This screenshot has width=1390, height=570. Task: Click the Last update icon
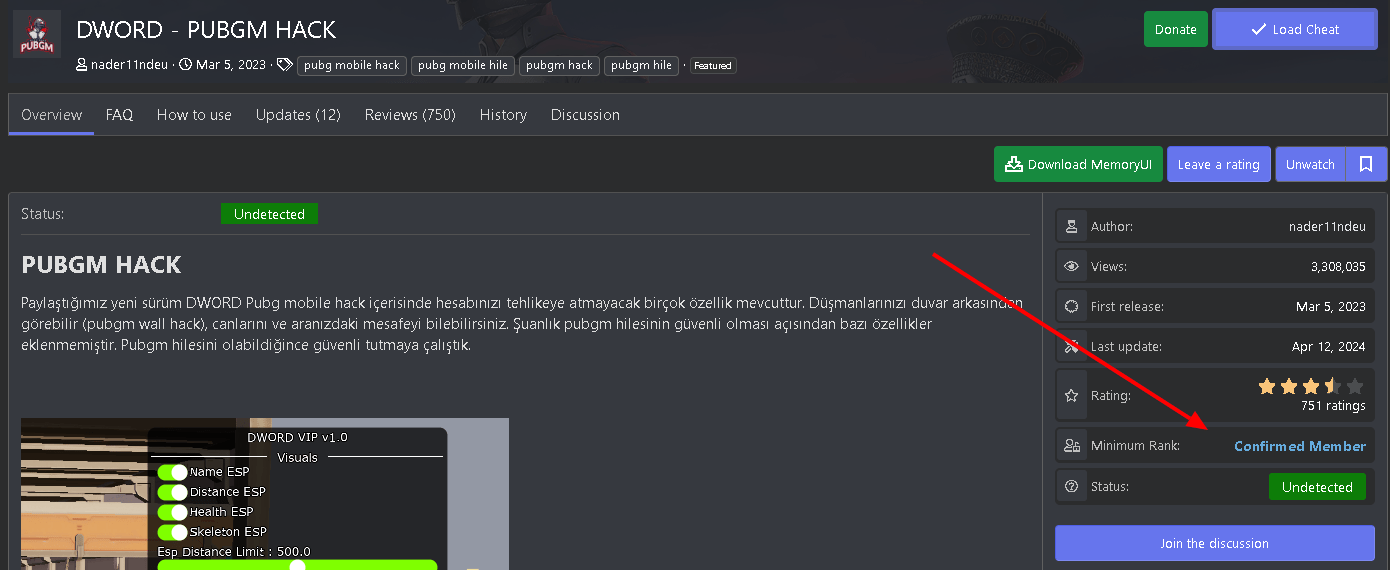click(1072, 346)
